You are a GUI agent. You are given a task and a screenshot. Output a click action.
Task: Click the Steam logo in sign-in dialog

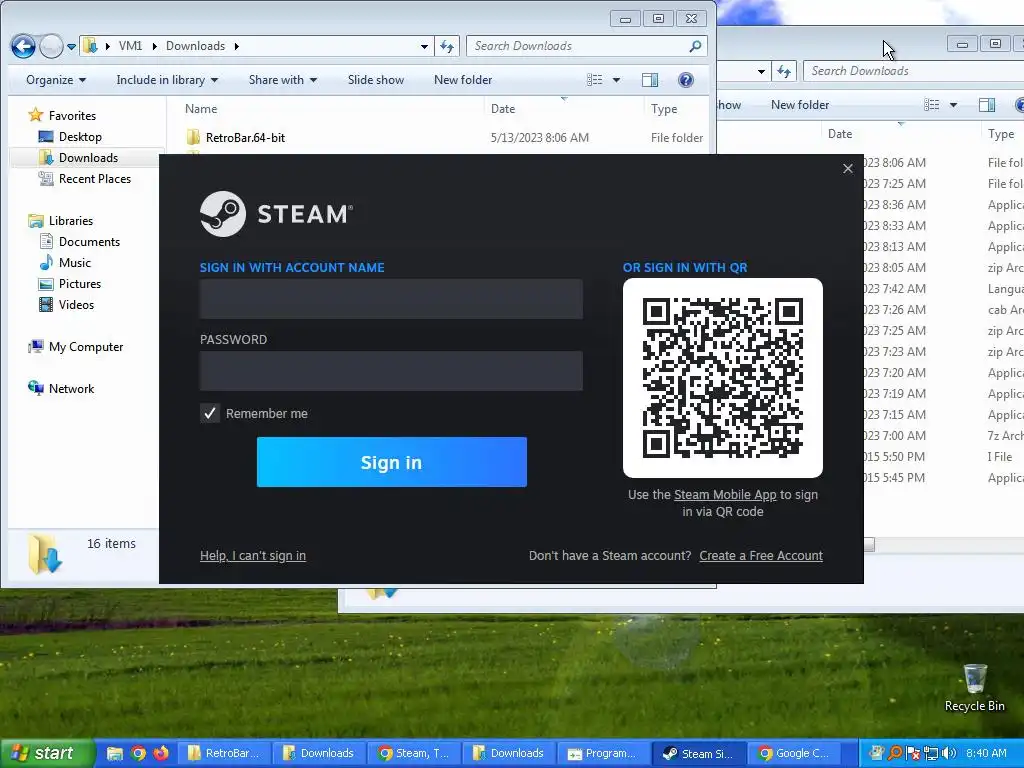tap(276, 214)
